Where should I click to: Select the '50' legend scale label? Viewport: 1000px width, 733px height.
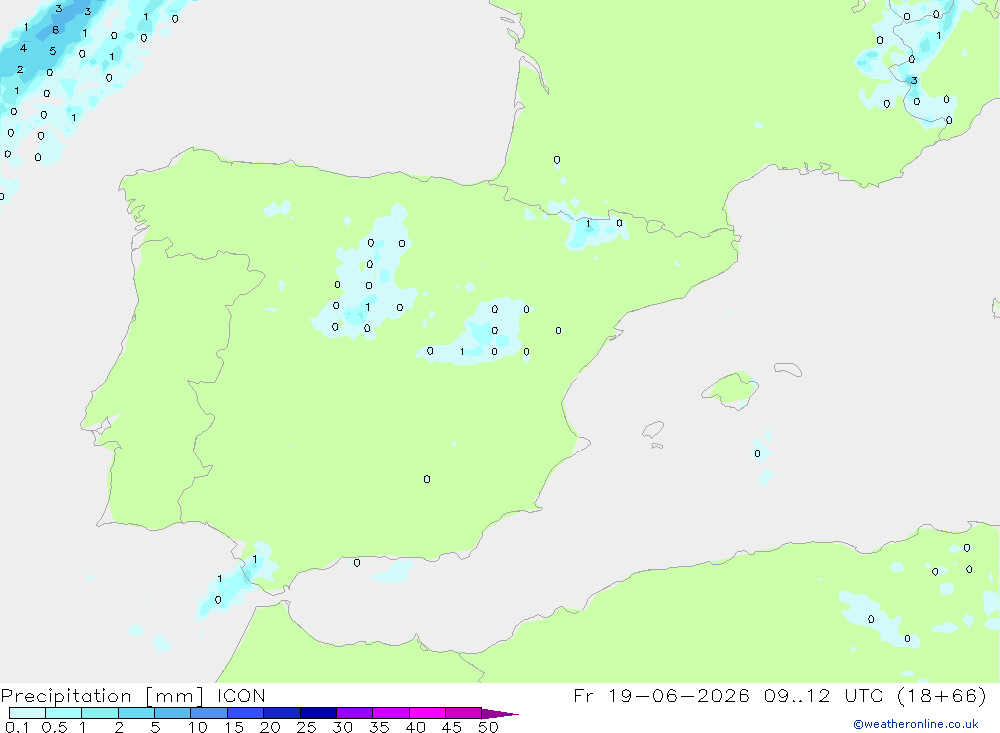(x=488, y=727)
